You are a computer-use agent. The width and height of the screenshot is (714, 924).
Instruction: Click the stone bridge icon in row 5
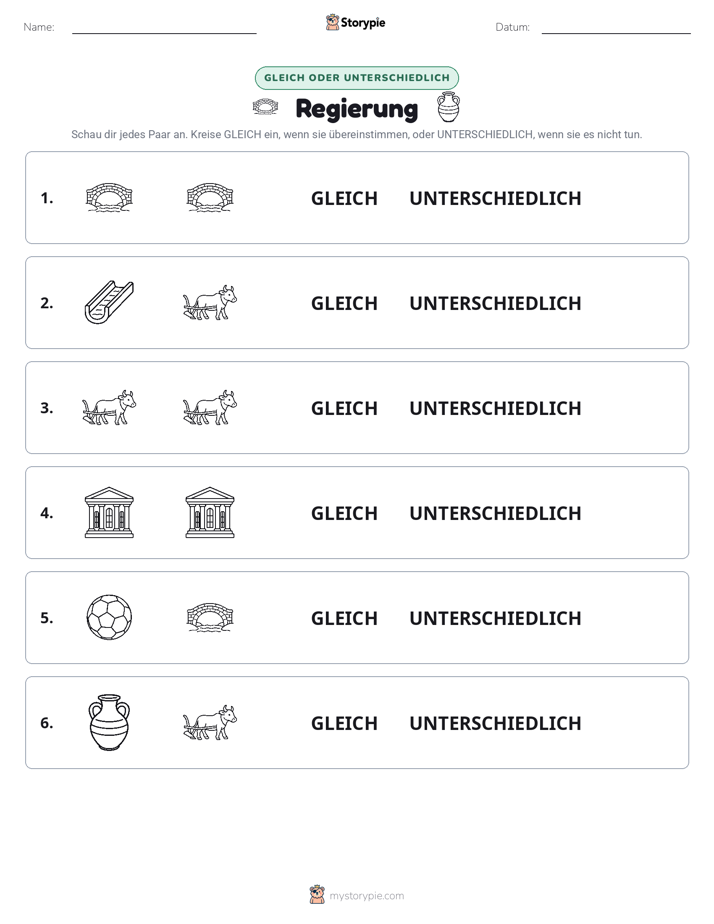[210, 618]
